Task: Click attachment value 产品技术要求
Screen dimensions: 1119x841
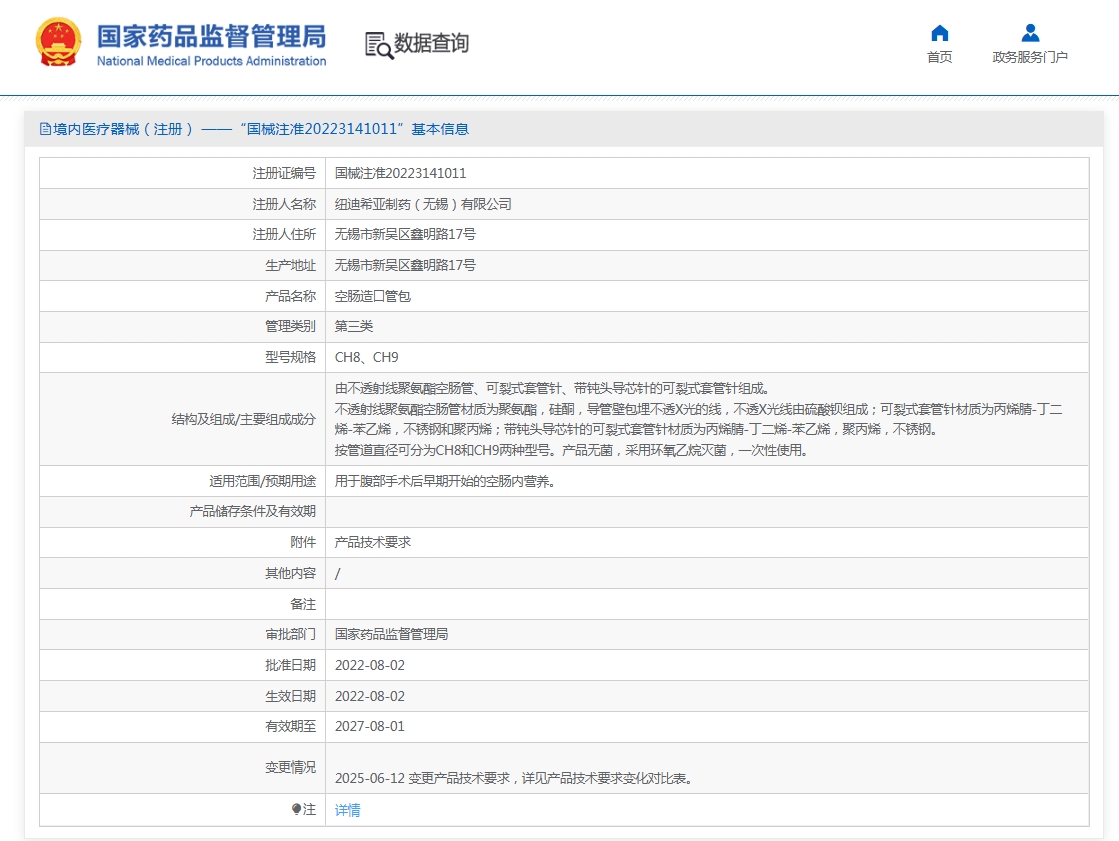Action: coord(373,543)
